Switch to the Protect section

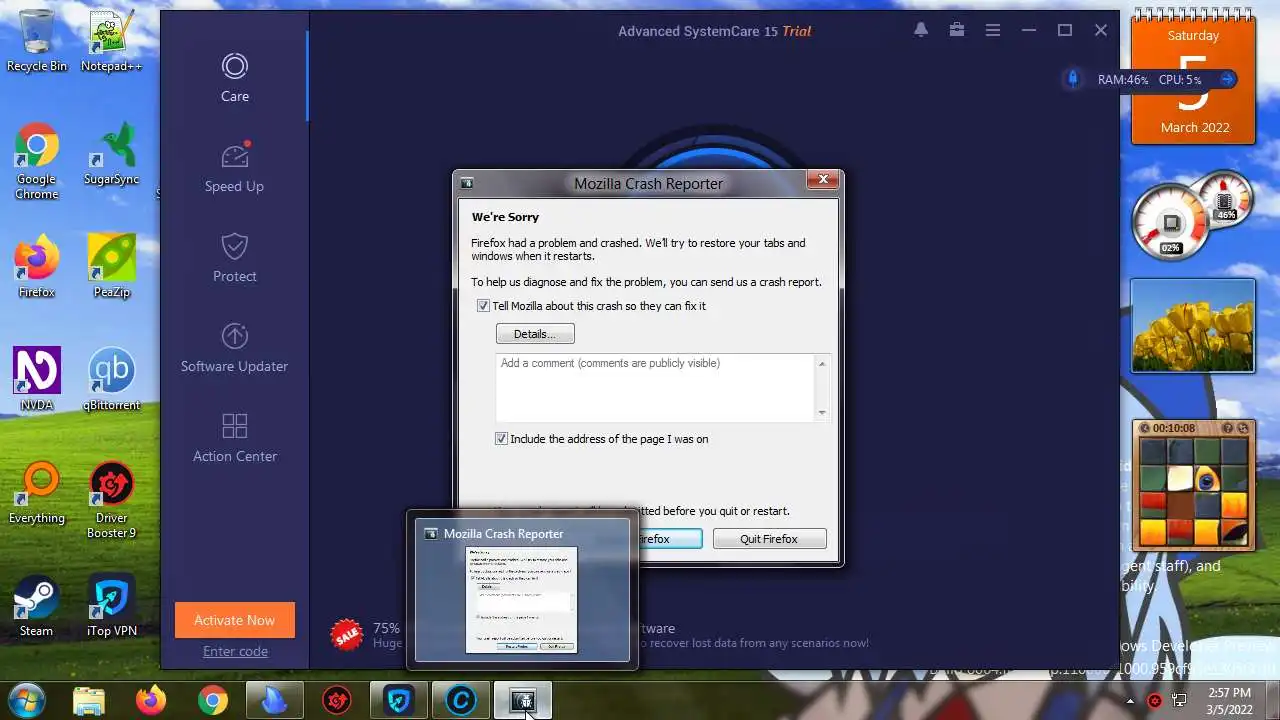pos(235,258)
